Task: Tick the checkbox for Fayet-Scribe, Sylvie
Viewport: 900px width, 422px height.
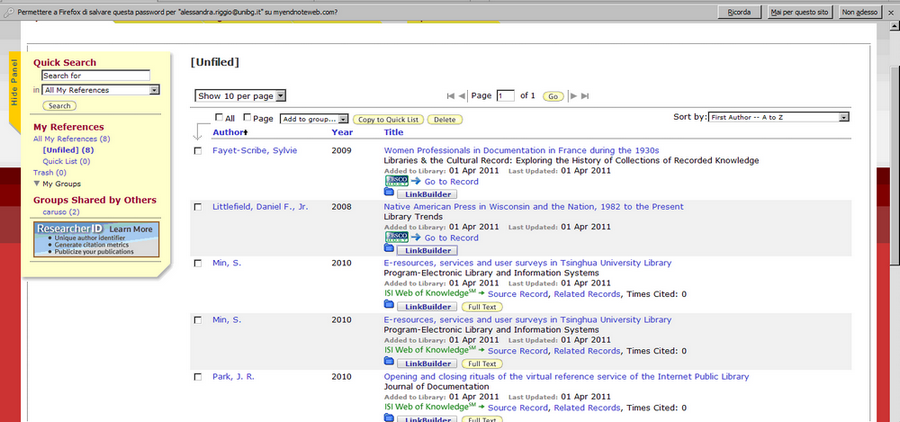Action: 198,151
